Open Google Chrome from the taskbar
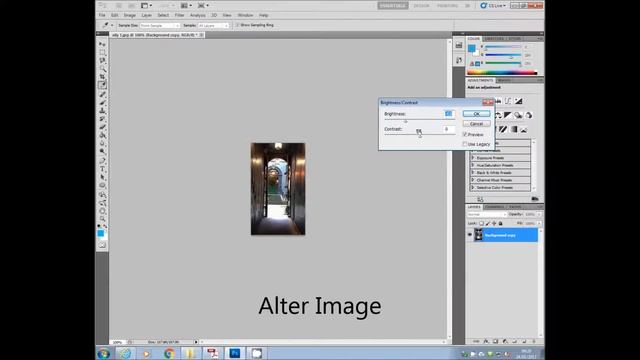Screen dimensions: 640x360 coord(169,353)
